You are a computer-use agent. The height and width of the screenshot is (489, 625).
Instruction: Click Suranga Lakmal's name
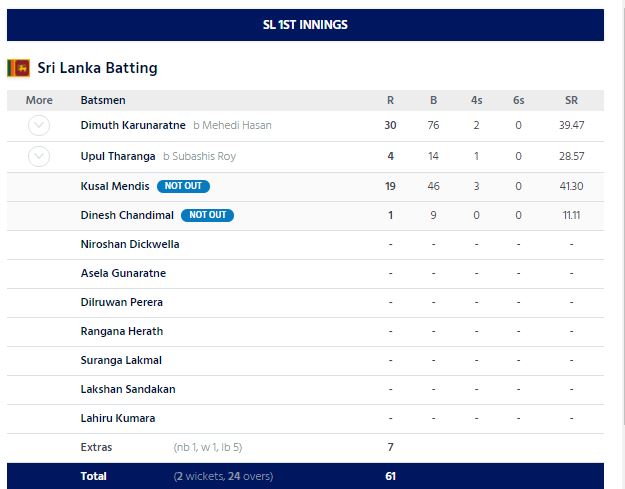pyautogui.click(x=121, y=360)
